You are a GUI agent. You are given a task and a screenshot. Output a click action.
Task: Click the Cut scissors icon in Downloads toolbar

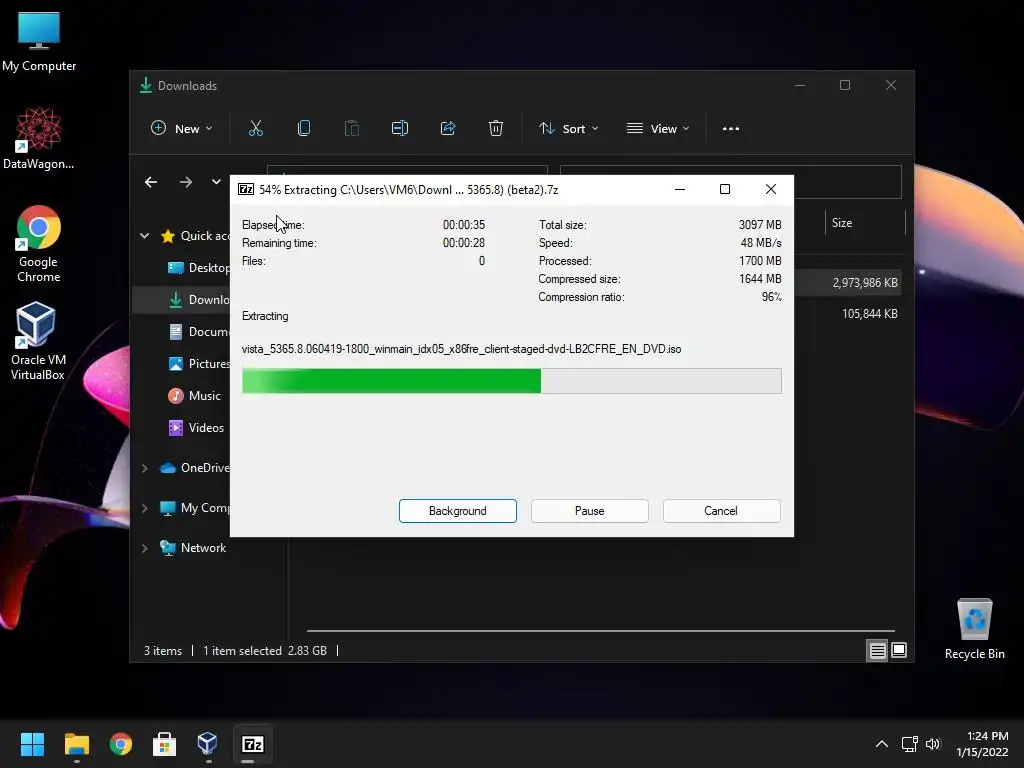255,129
